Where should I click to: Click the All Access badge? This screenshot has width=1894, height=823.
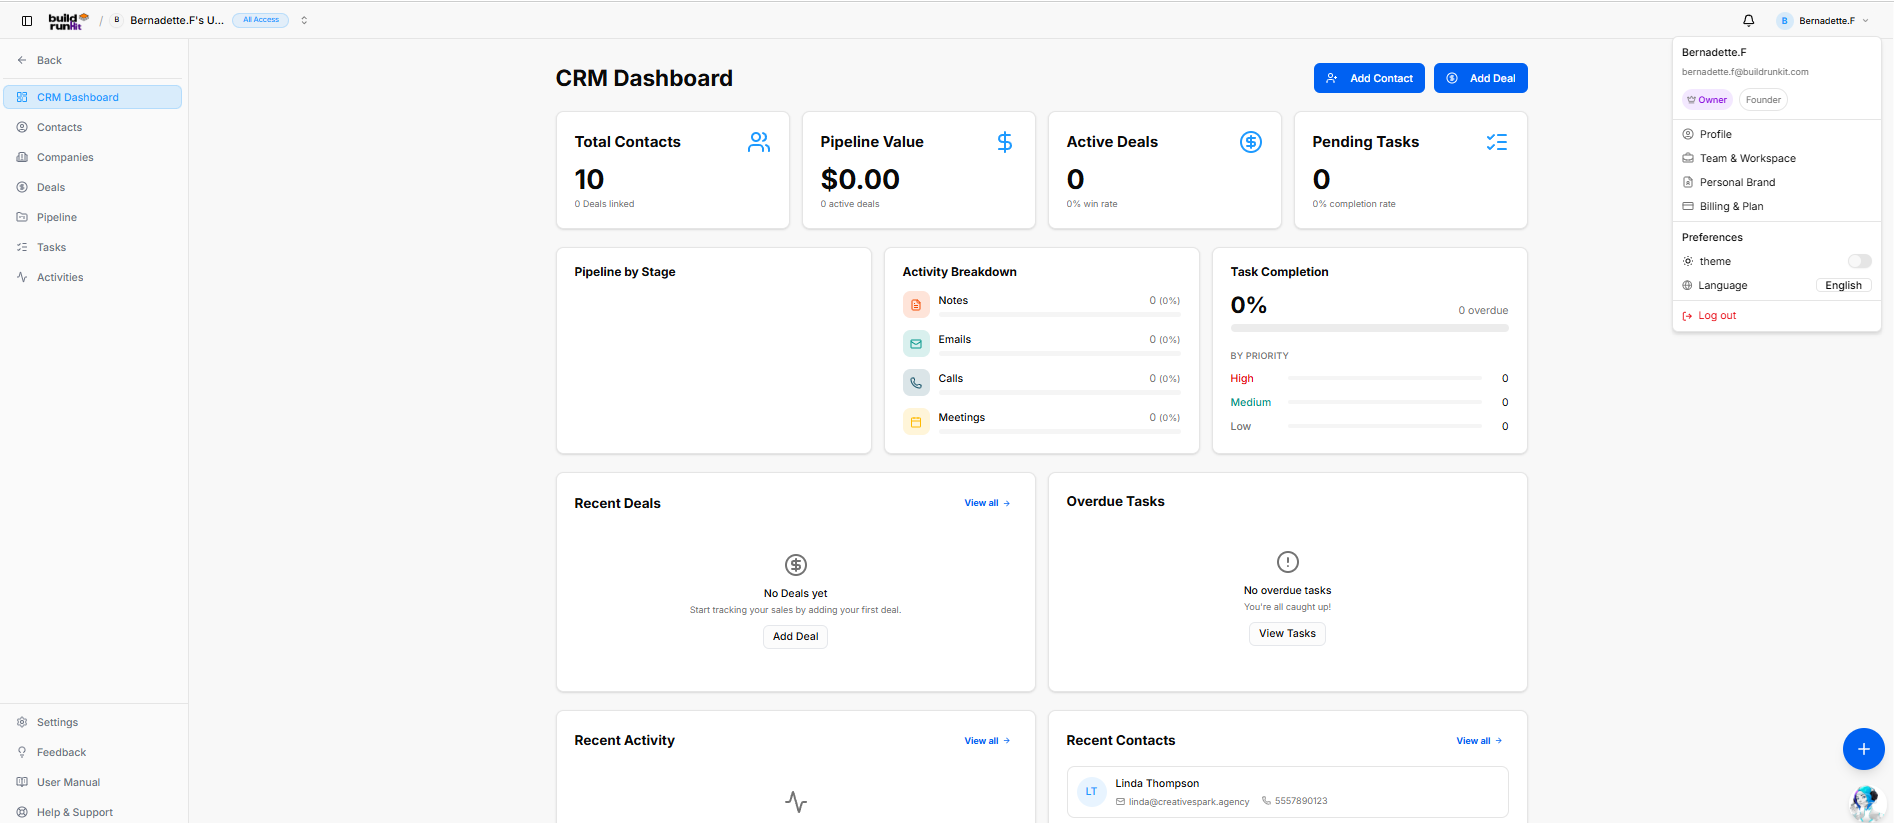coord(261,20)
